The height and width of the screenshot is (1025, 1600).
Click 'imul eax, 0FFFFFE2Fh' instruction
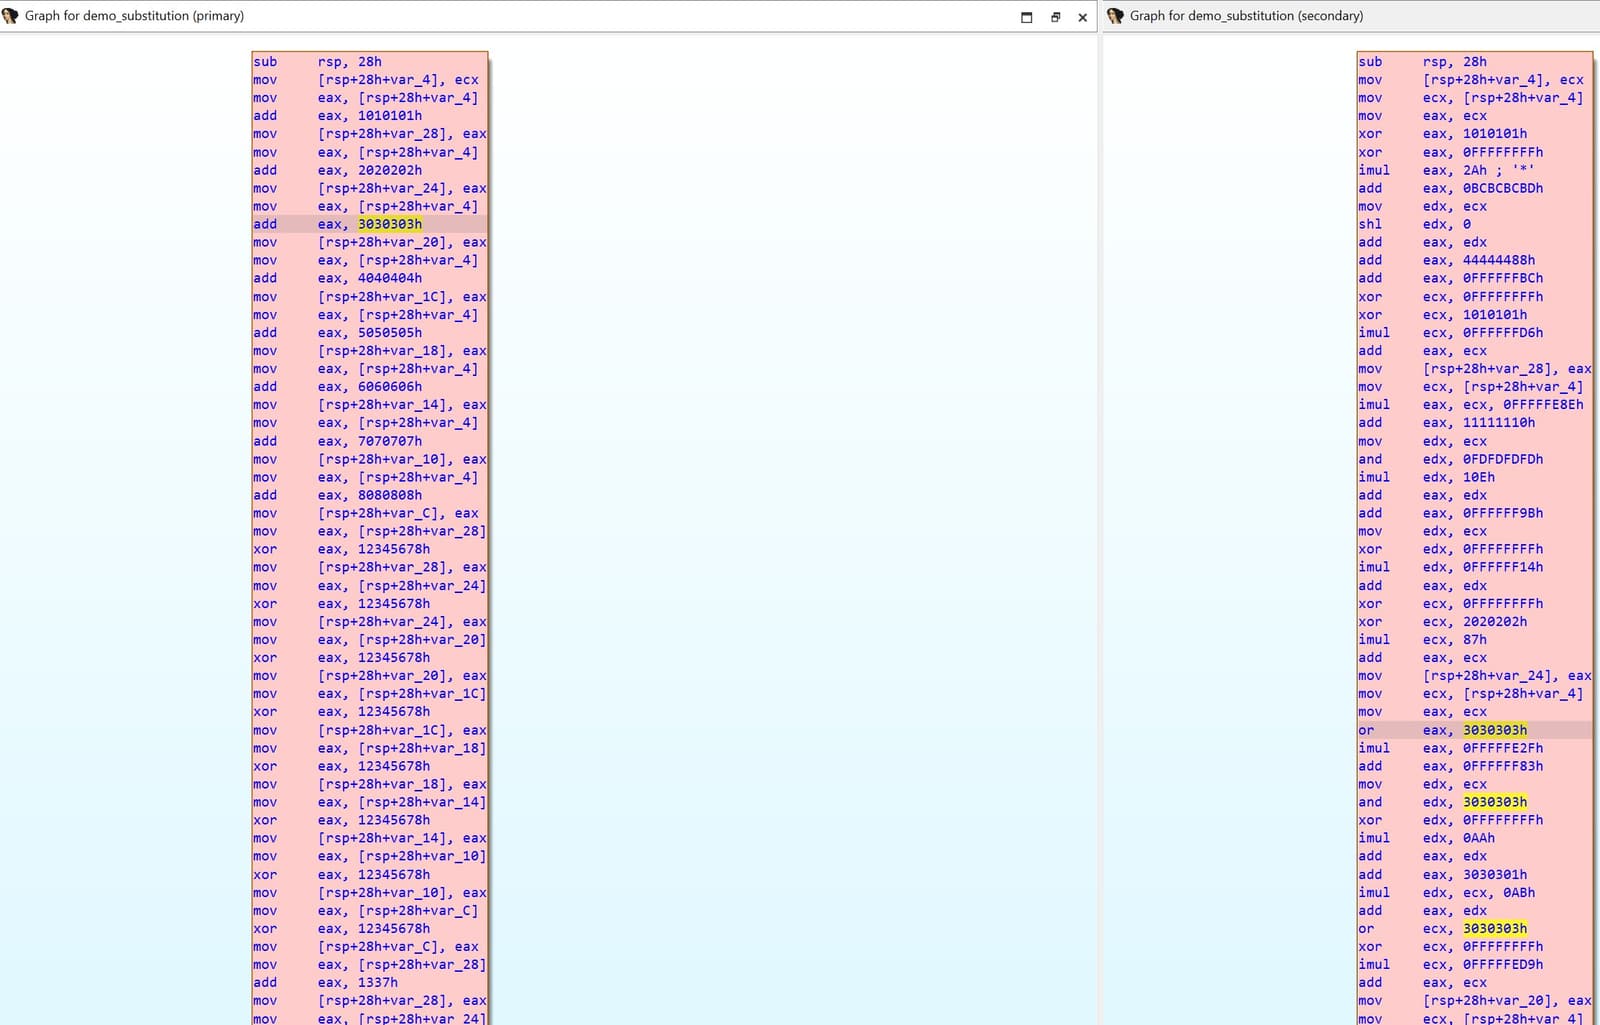1451,748
